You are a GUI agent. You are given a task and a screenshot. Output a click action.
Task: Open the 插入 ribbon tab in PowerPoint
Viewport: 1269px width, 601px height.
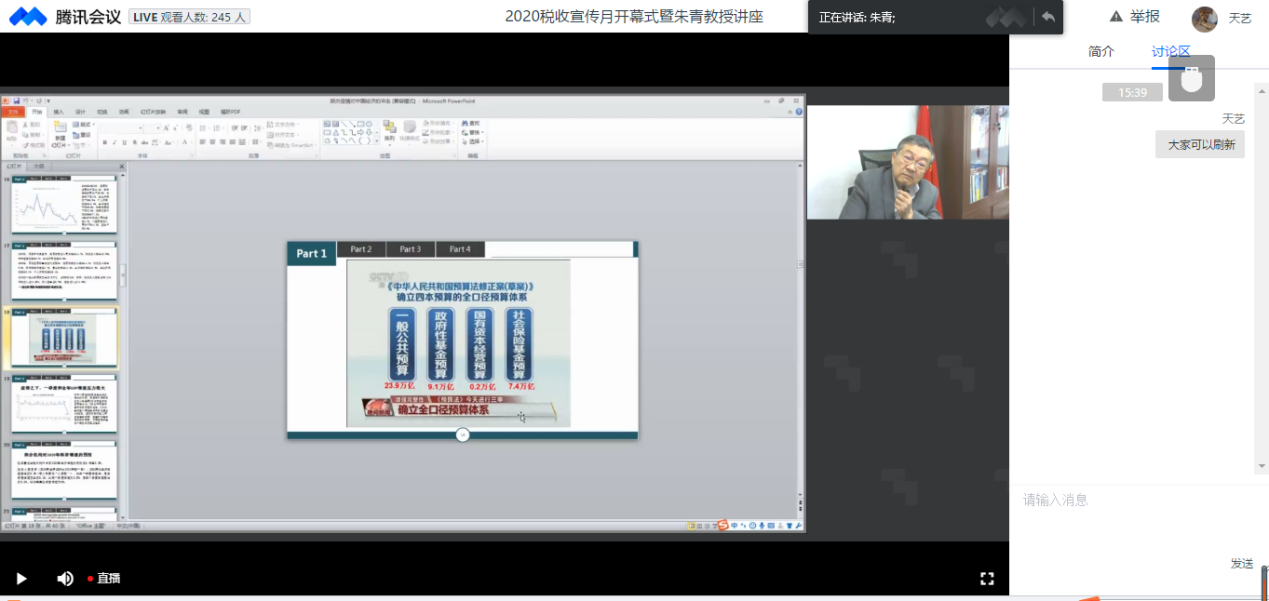[x=58, y=112]
